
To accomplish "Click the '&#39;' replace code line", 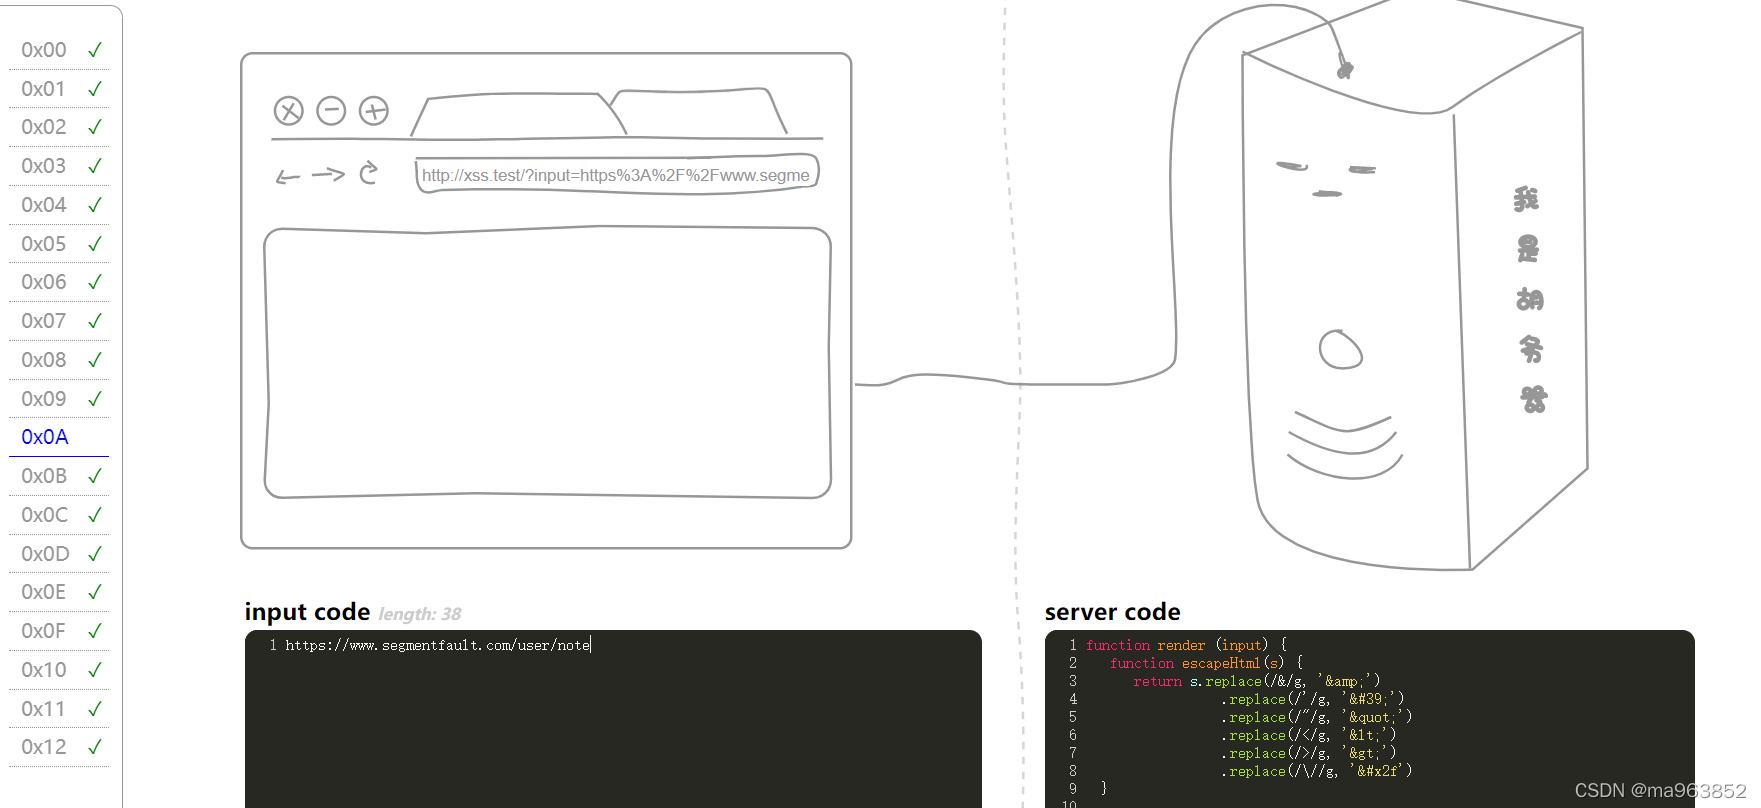I will [1312, 699].
